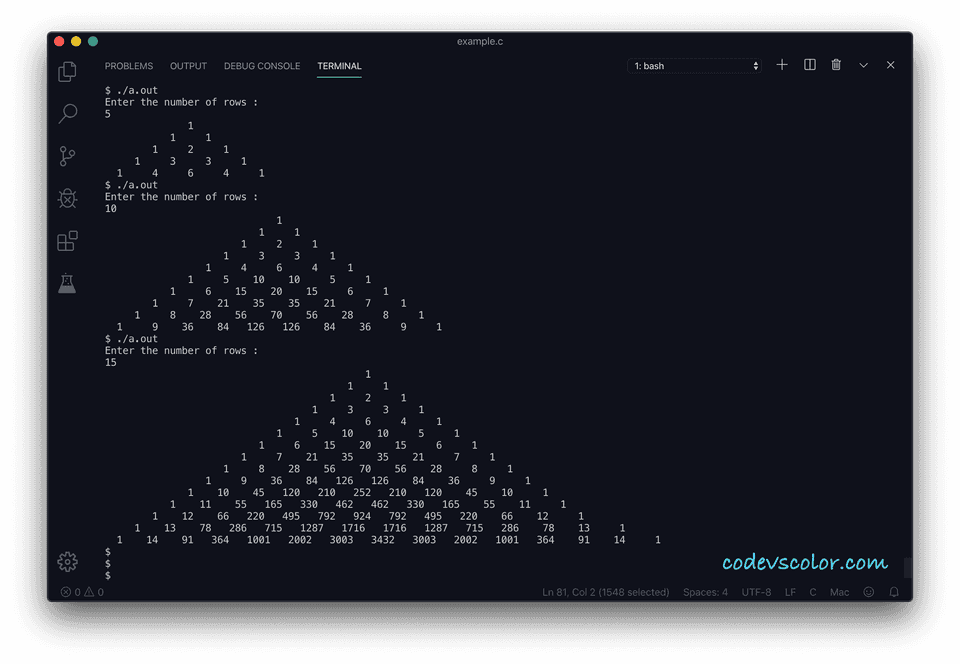The width and height of the screenshot is (960, 664).
Task: Click the errors and warnings indicator
Action: pyautogui.click(x=80, y=592)
